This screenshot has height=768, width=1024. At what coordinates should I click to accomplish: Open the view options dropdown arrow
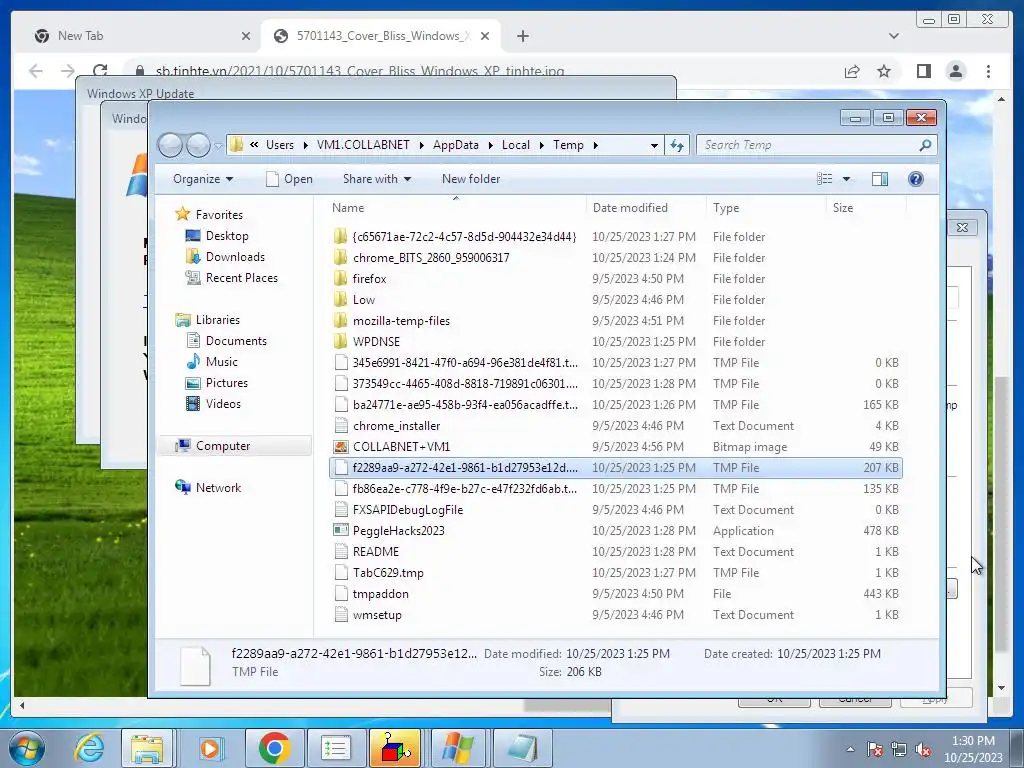pos(846,179)
